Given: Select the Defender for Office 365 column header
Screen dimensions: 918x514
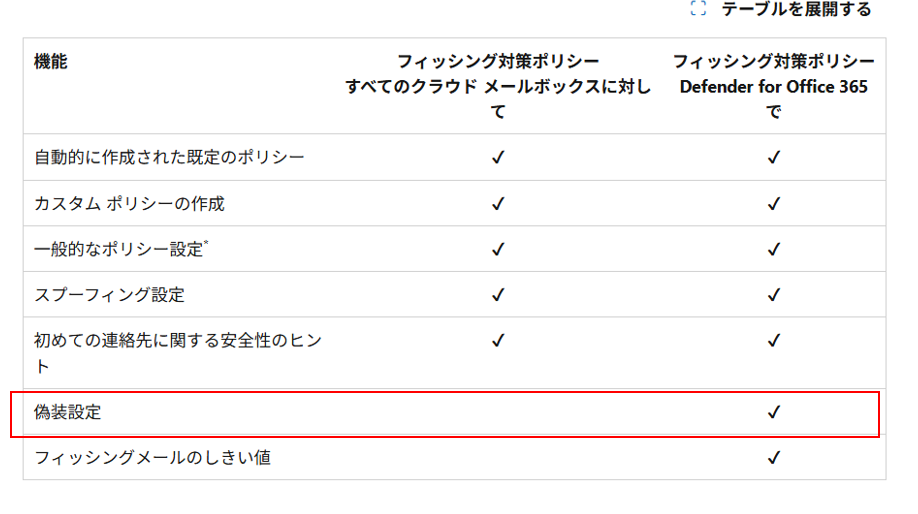Looking at the screenshot, I should coord(773,86).
